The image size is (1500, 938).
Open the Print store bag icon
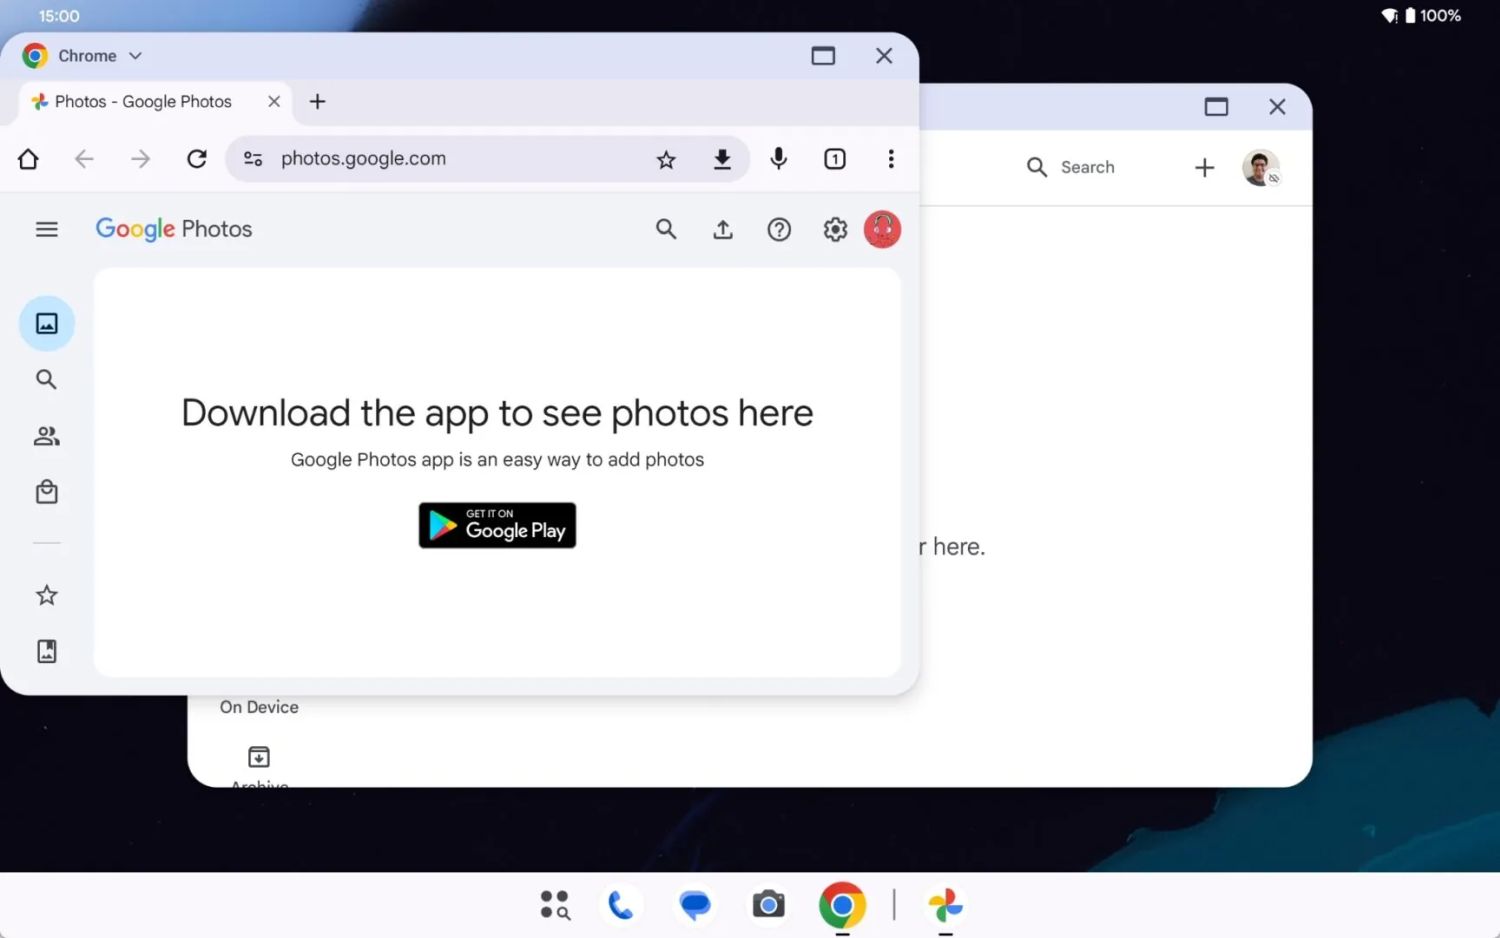(46, 492)
